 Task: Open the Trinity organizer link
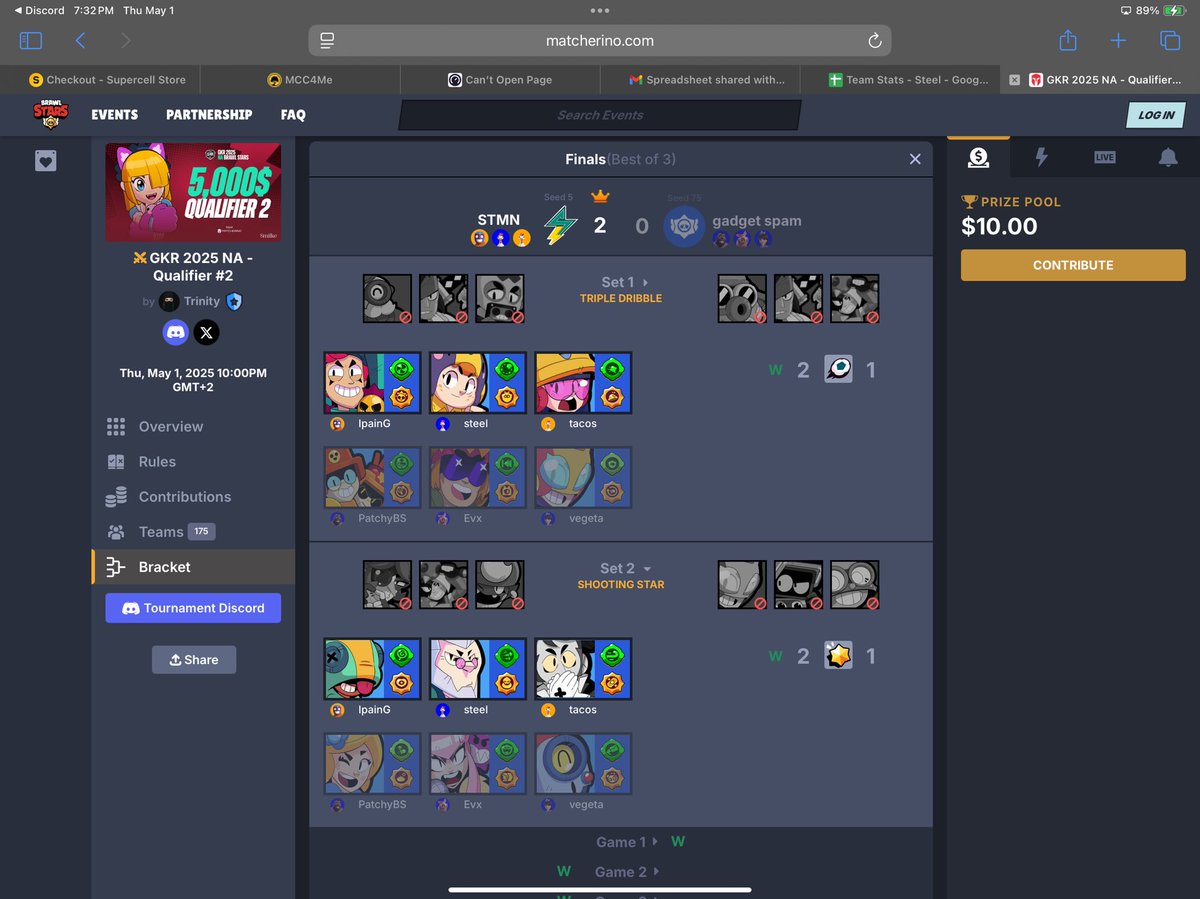[x=201, y=301]
